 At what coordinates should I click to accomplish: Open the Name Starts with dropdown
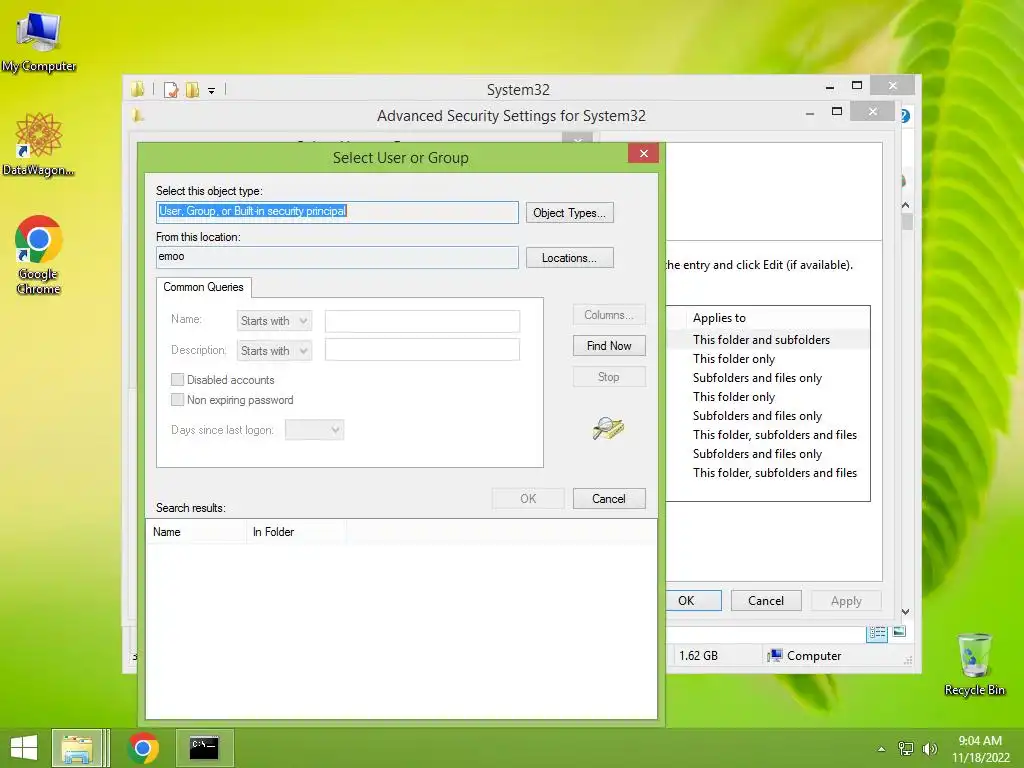274,321
